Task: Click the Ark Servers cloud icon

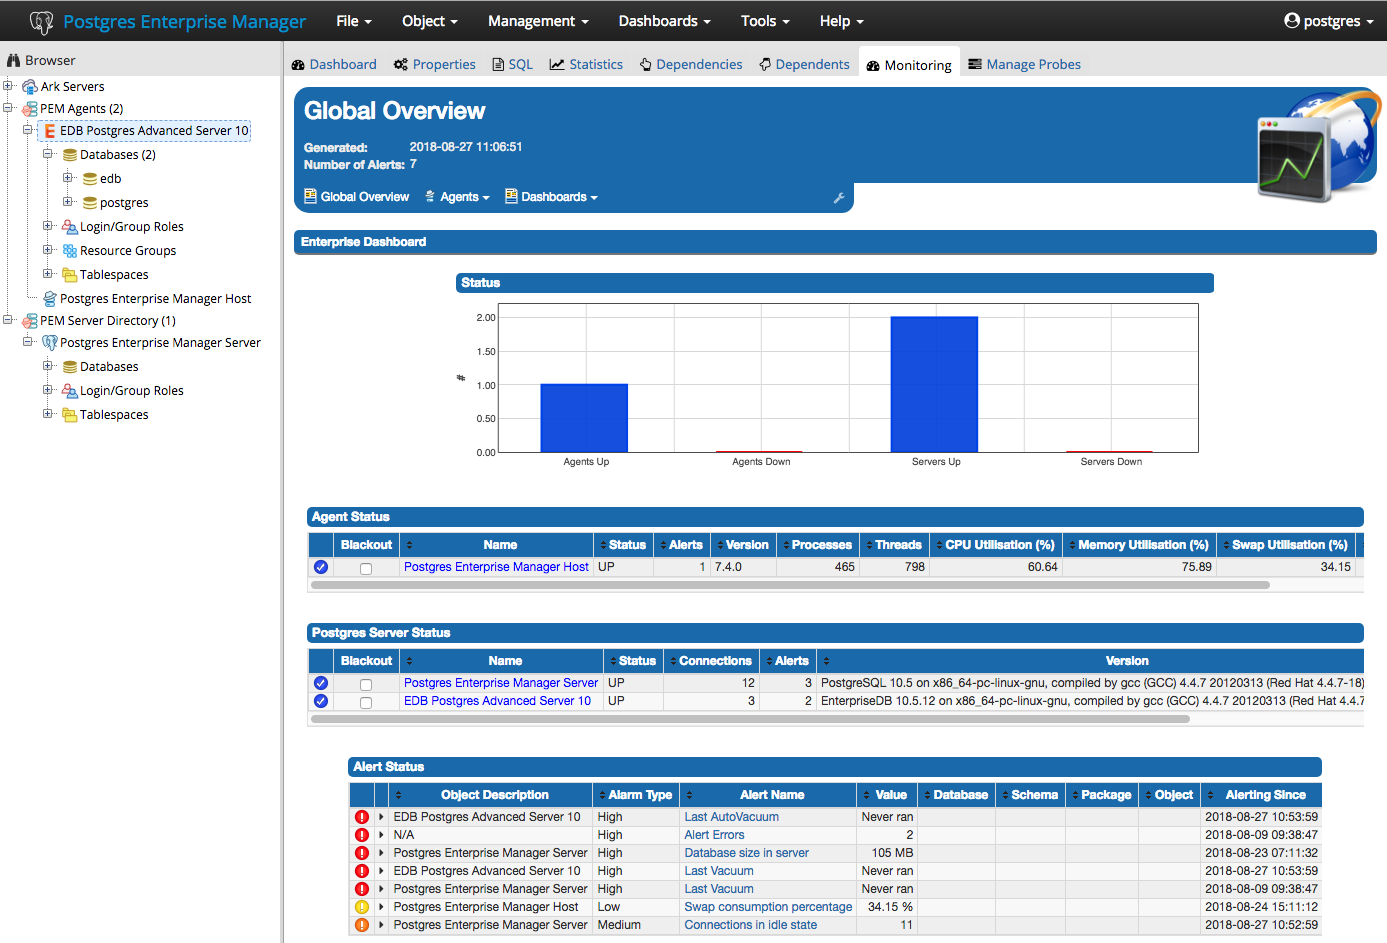Action: [x=30, y=87]
